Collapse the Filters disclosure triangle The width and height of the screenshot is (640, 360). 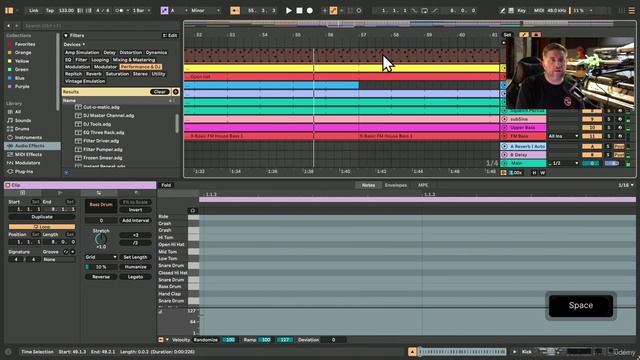pos(66,36)
